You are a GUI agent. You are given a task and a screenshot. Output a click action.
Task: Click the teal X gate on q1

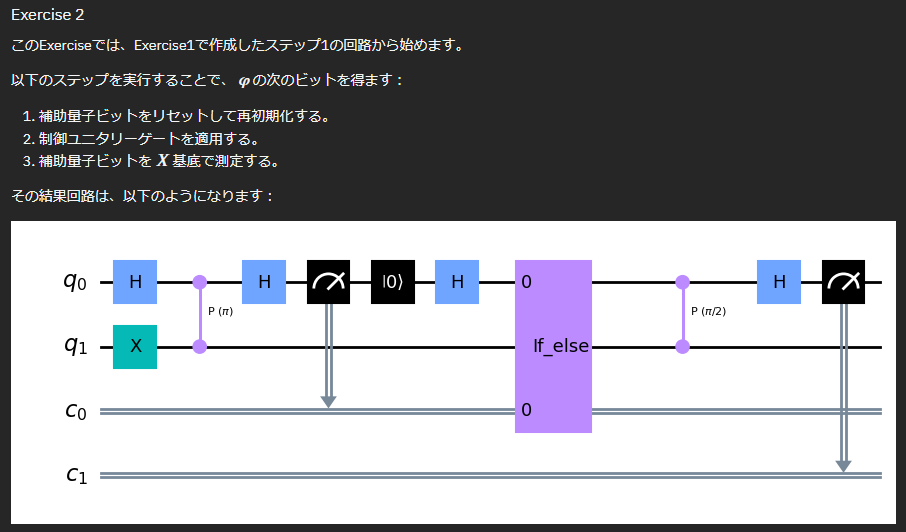pyautogui.click(x=135, y=347)
